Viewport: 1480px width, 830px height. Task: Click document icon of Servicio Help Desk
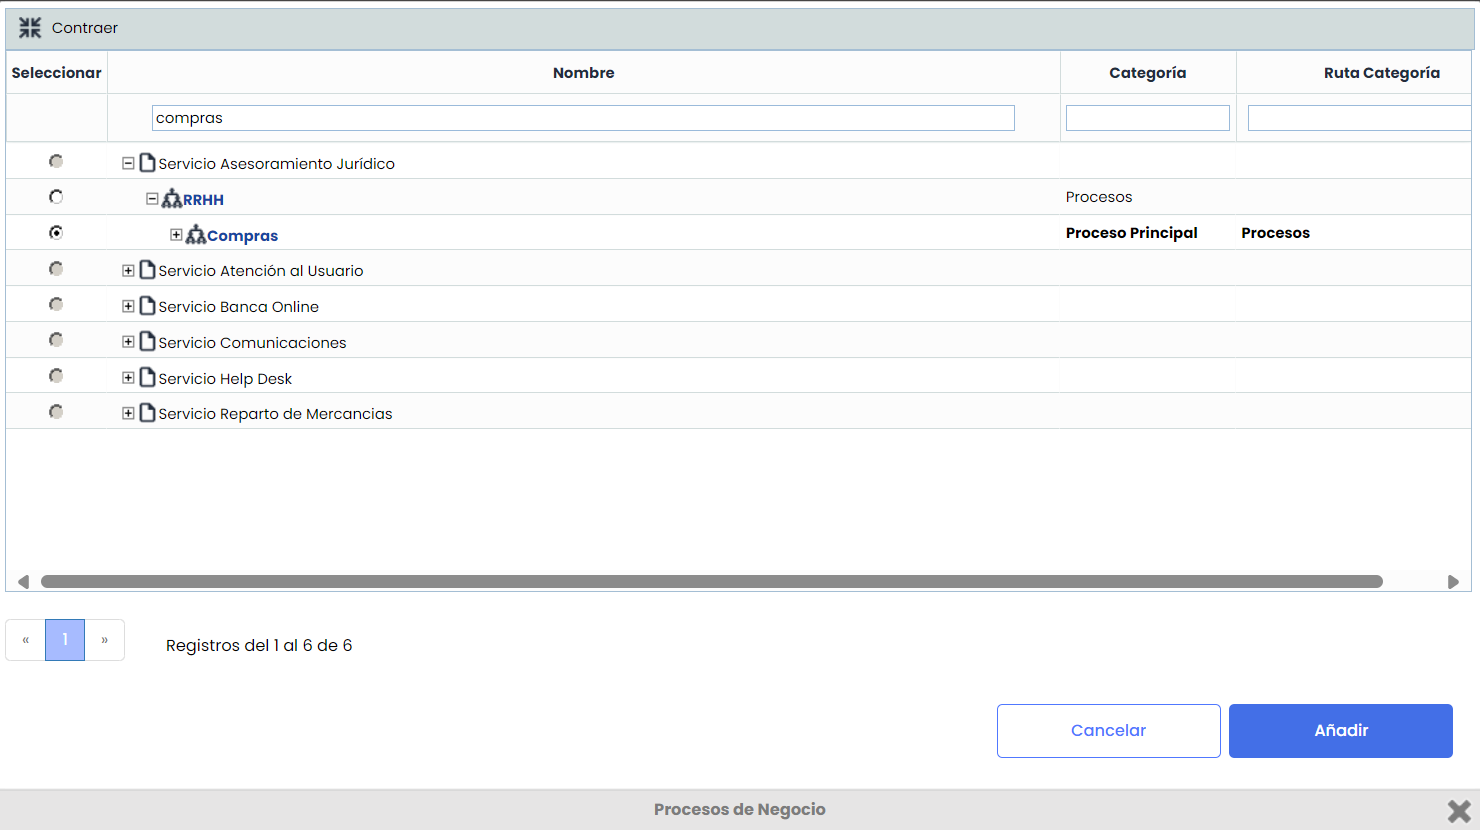[x=148, y=378]
